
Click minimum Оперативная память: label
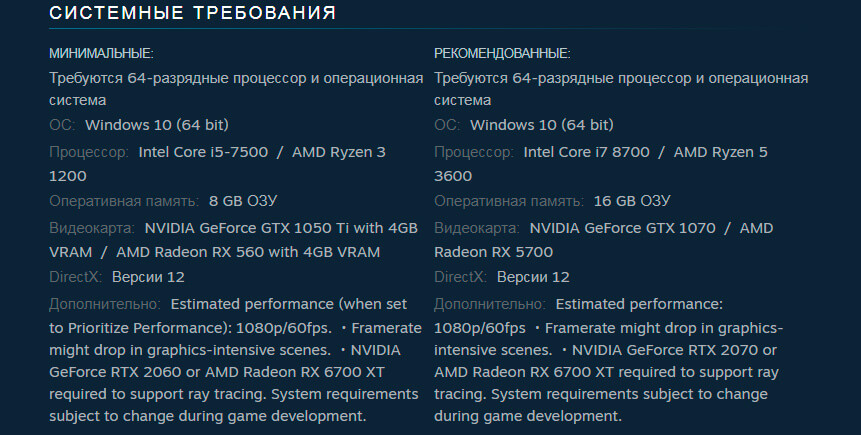point(124,201)
